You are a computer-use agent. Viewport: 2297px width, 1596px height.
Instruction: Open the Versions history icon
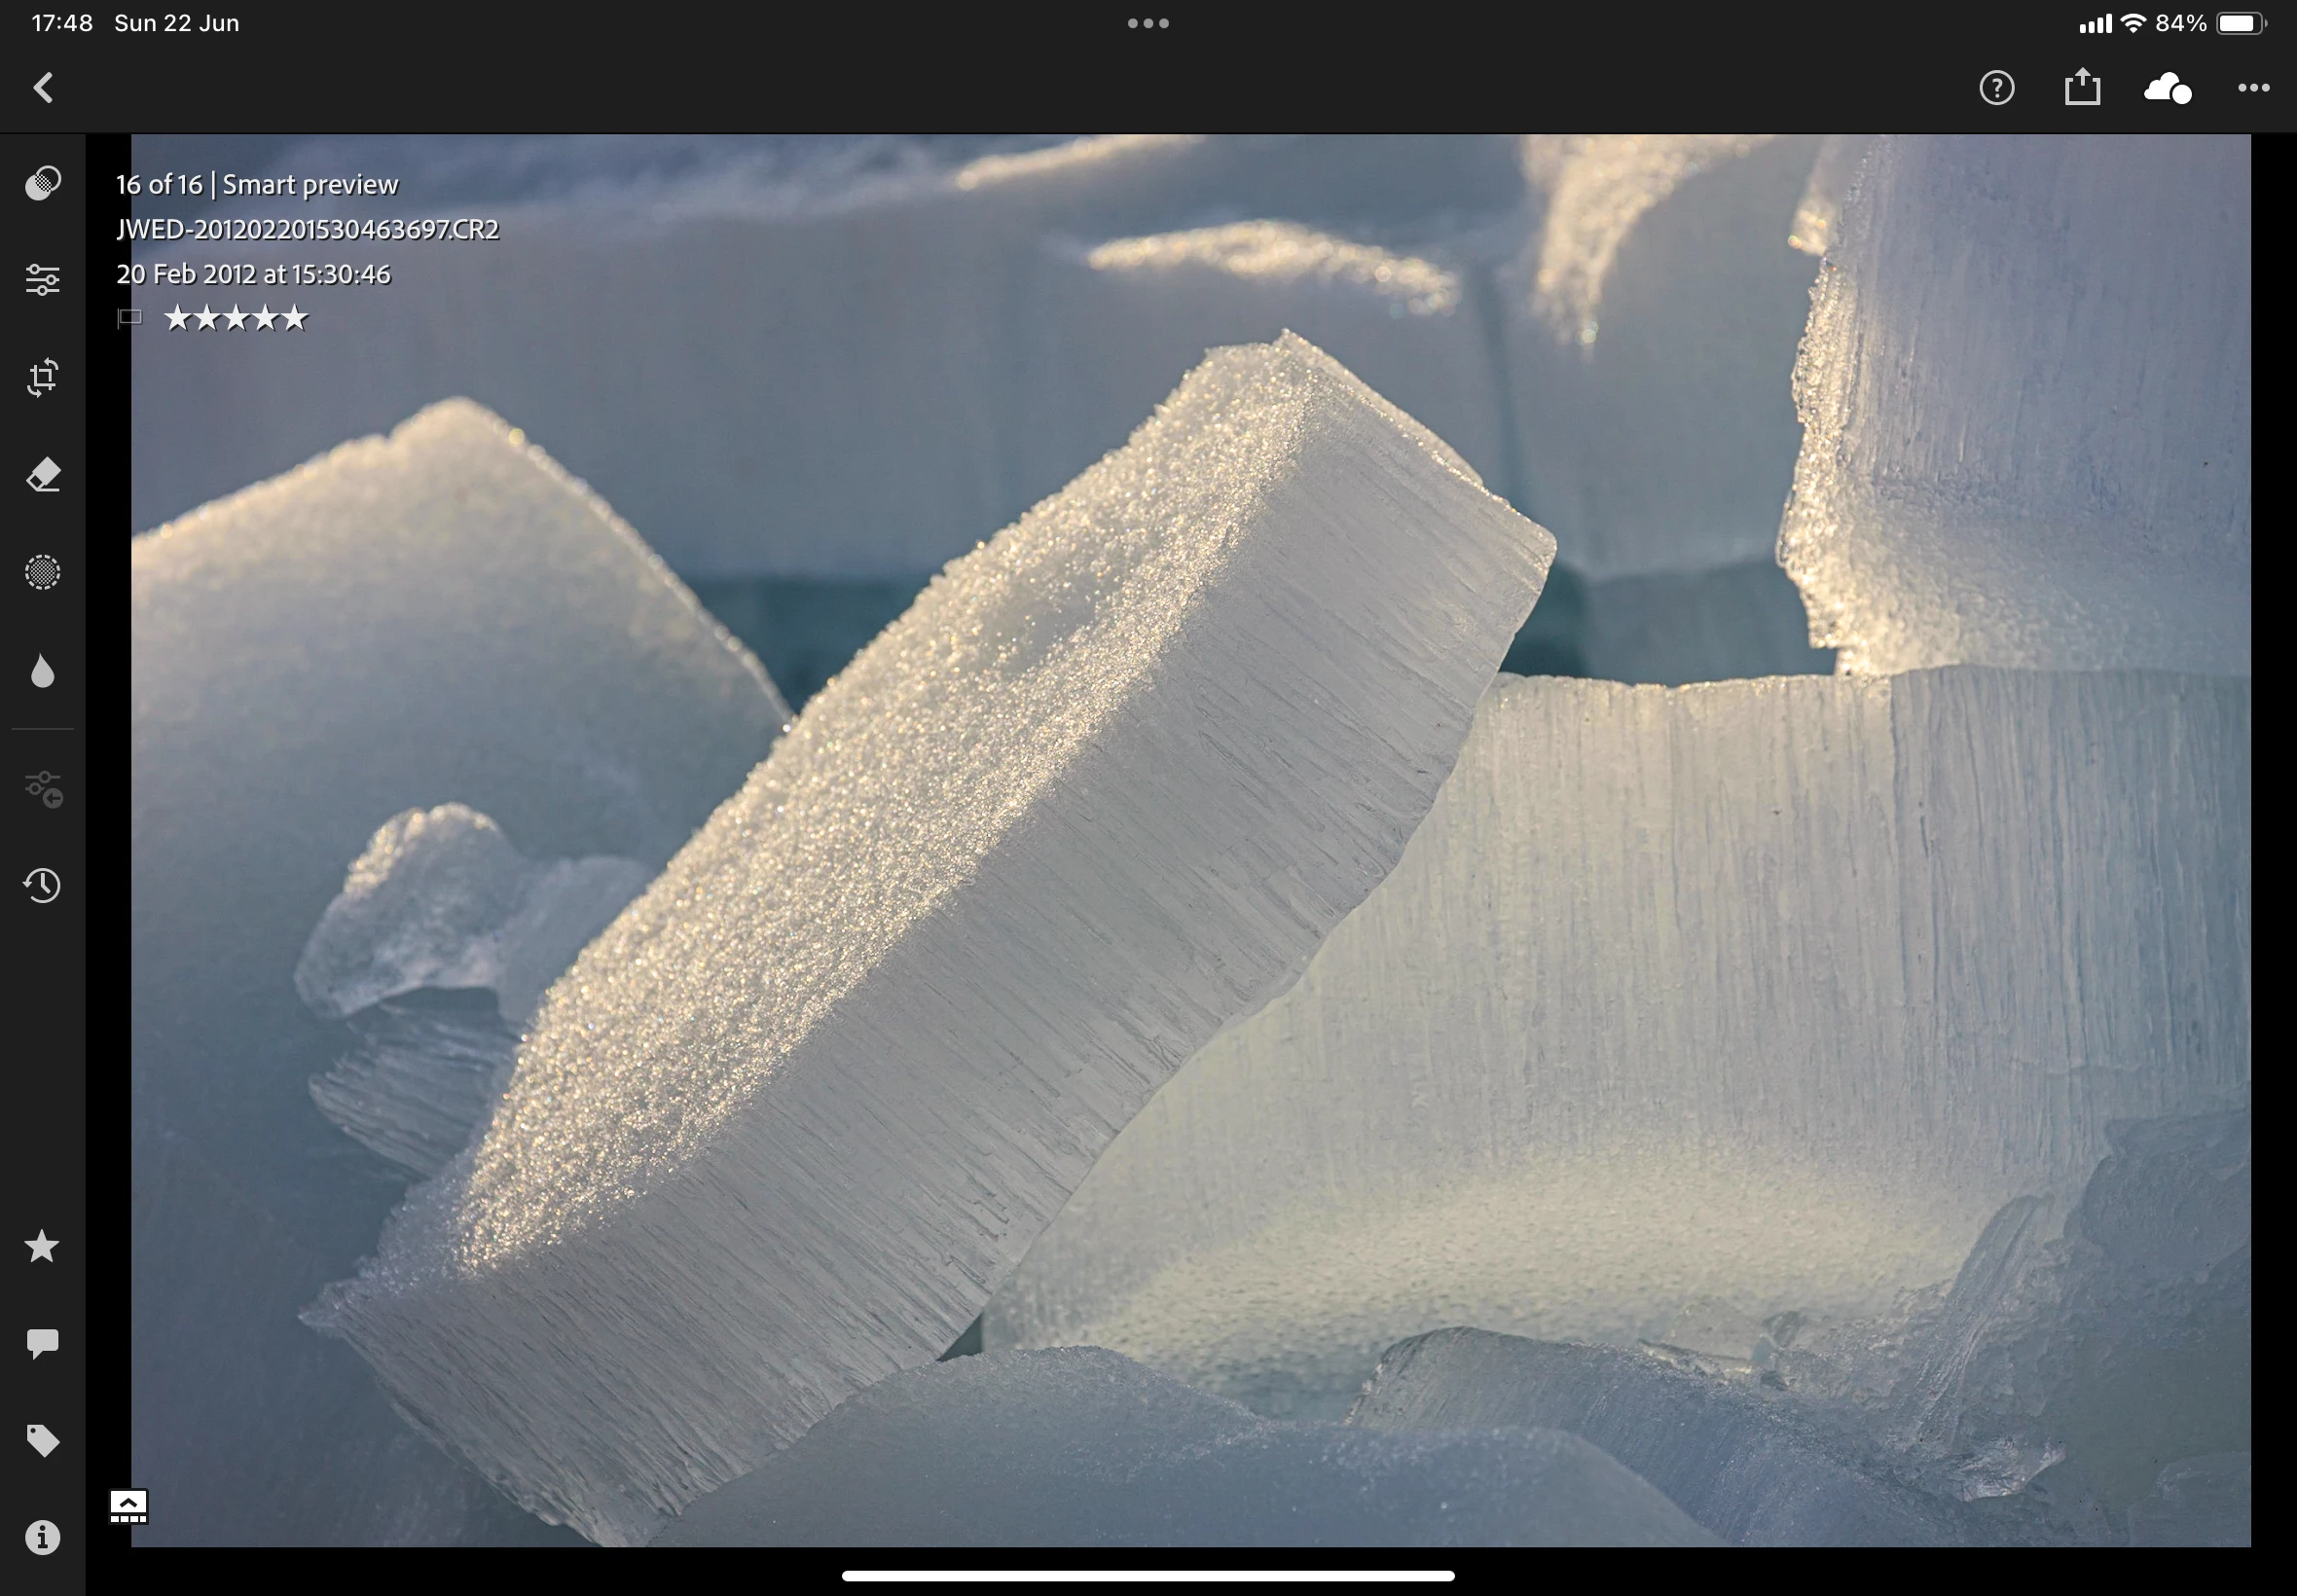(x=42, y=885)
